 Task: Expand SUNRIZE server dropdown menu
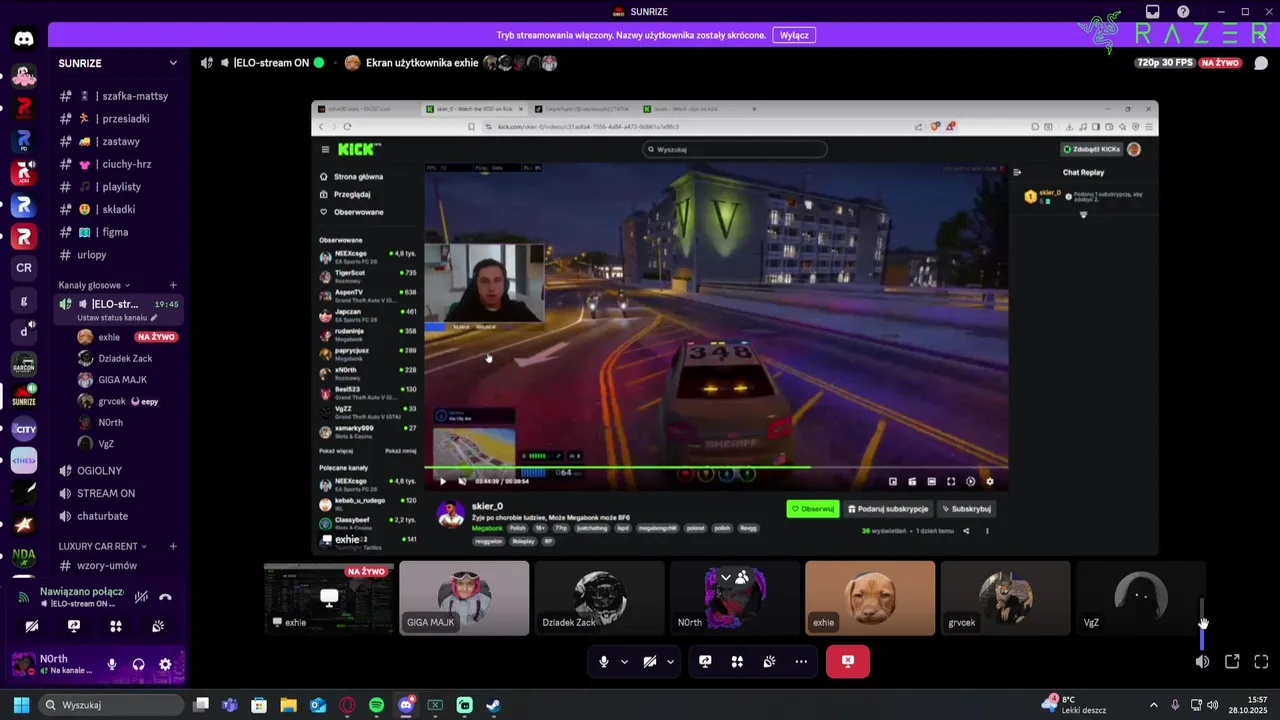pos(173,63)
